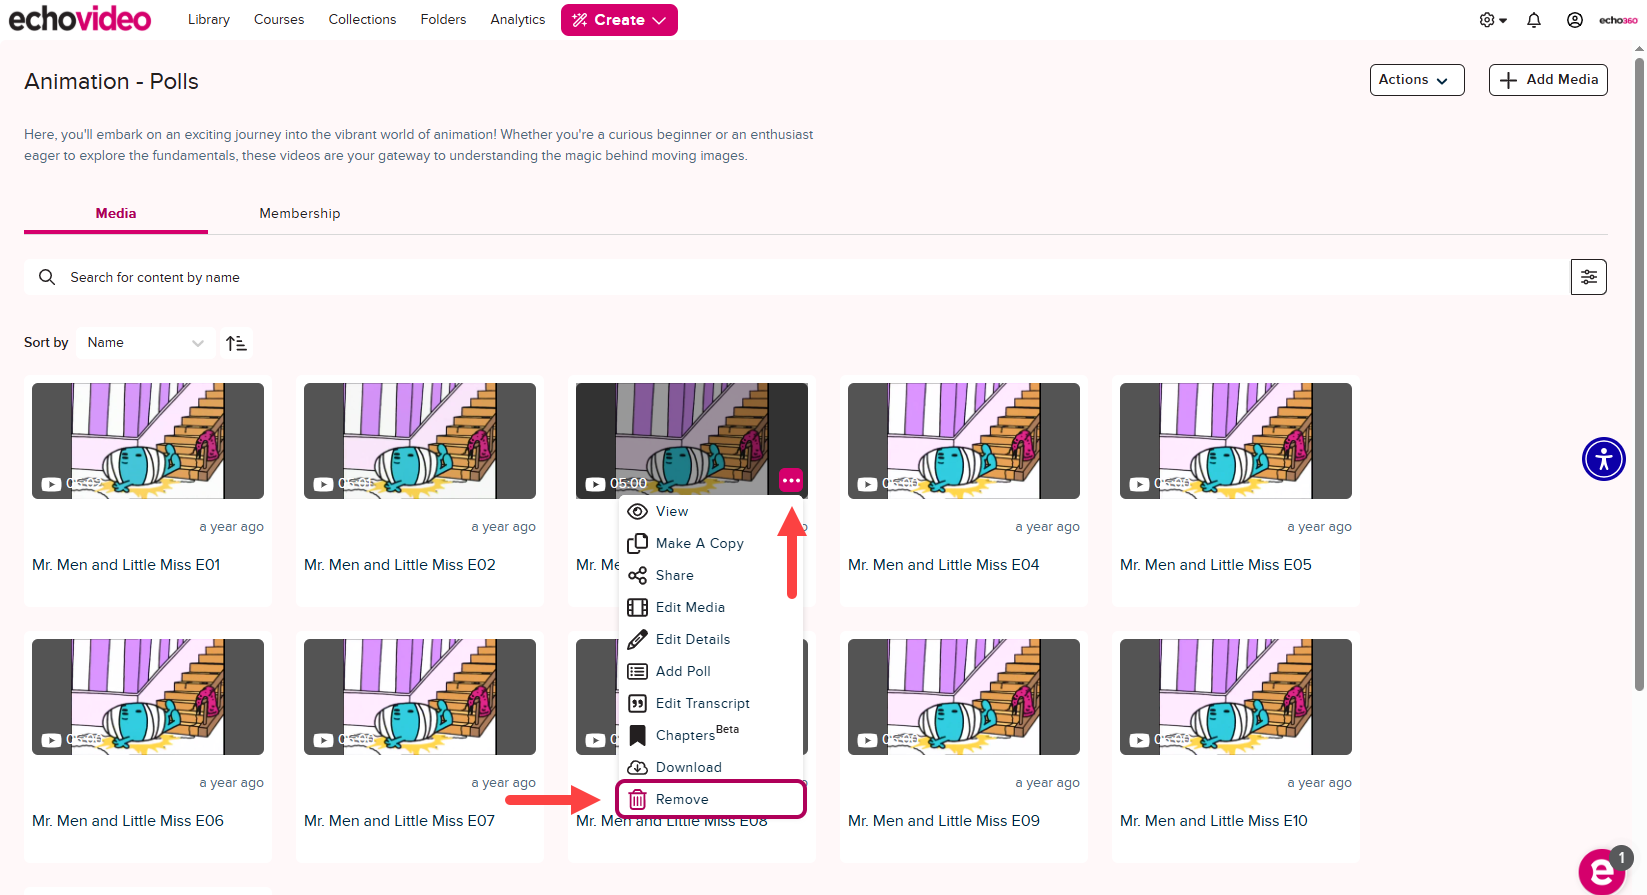
Task: Click the Edit Details pencil icon
Action: pyautogui.click(x=637, y=639)
